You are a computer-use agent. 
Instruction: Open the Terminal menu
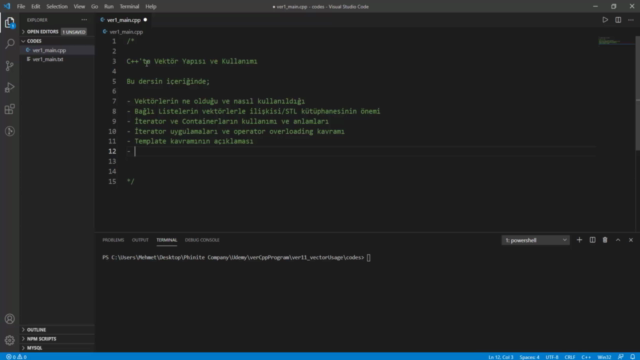pyautogui.click(x=129, y=7)
